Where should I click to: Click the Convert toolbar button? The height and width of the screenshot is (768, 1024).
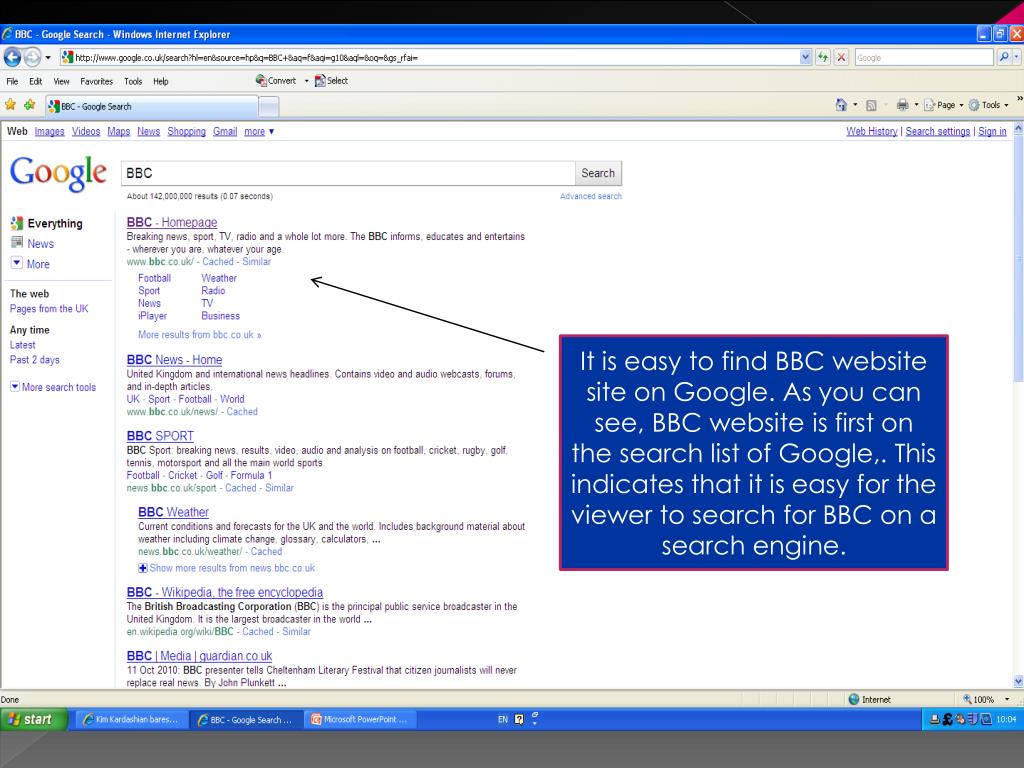[276, 80]
